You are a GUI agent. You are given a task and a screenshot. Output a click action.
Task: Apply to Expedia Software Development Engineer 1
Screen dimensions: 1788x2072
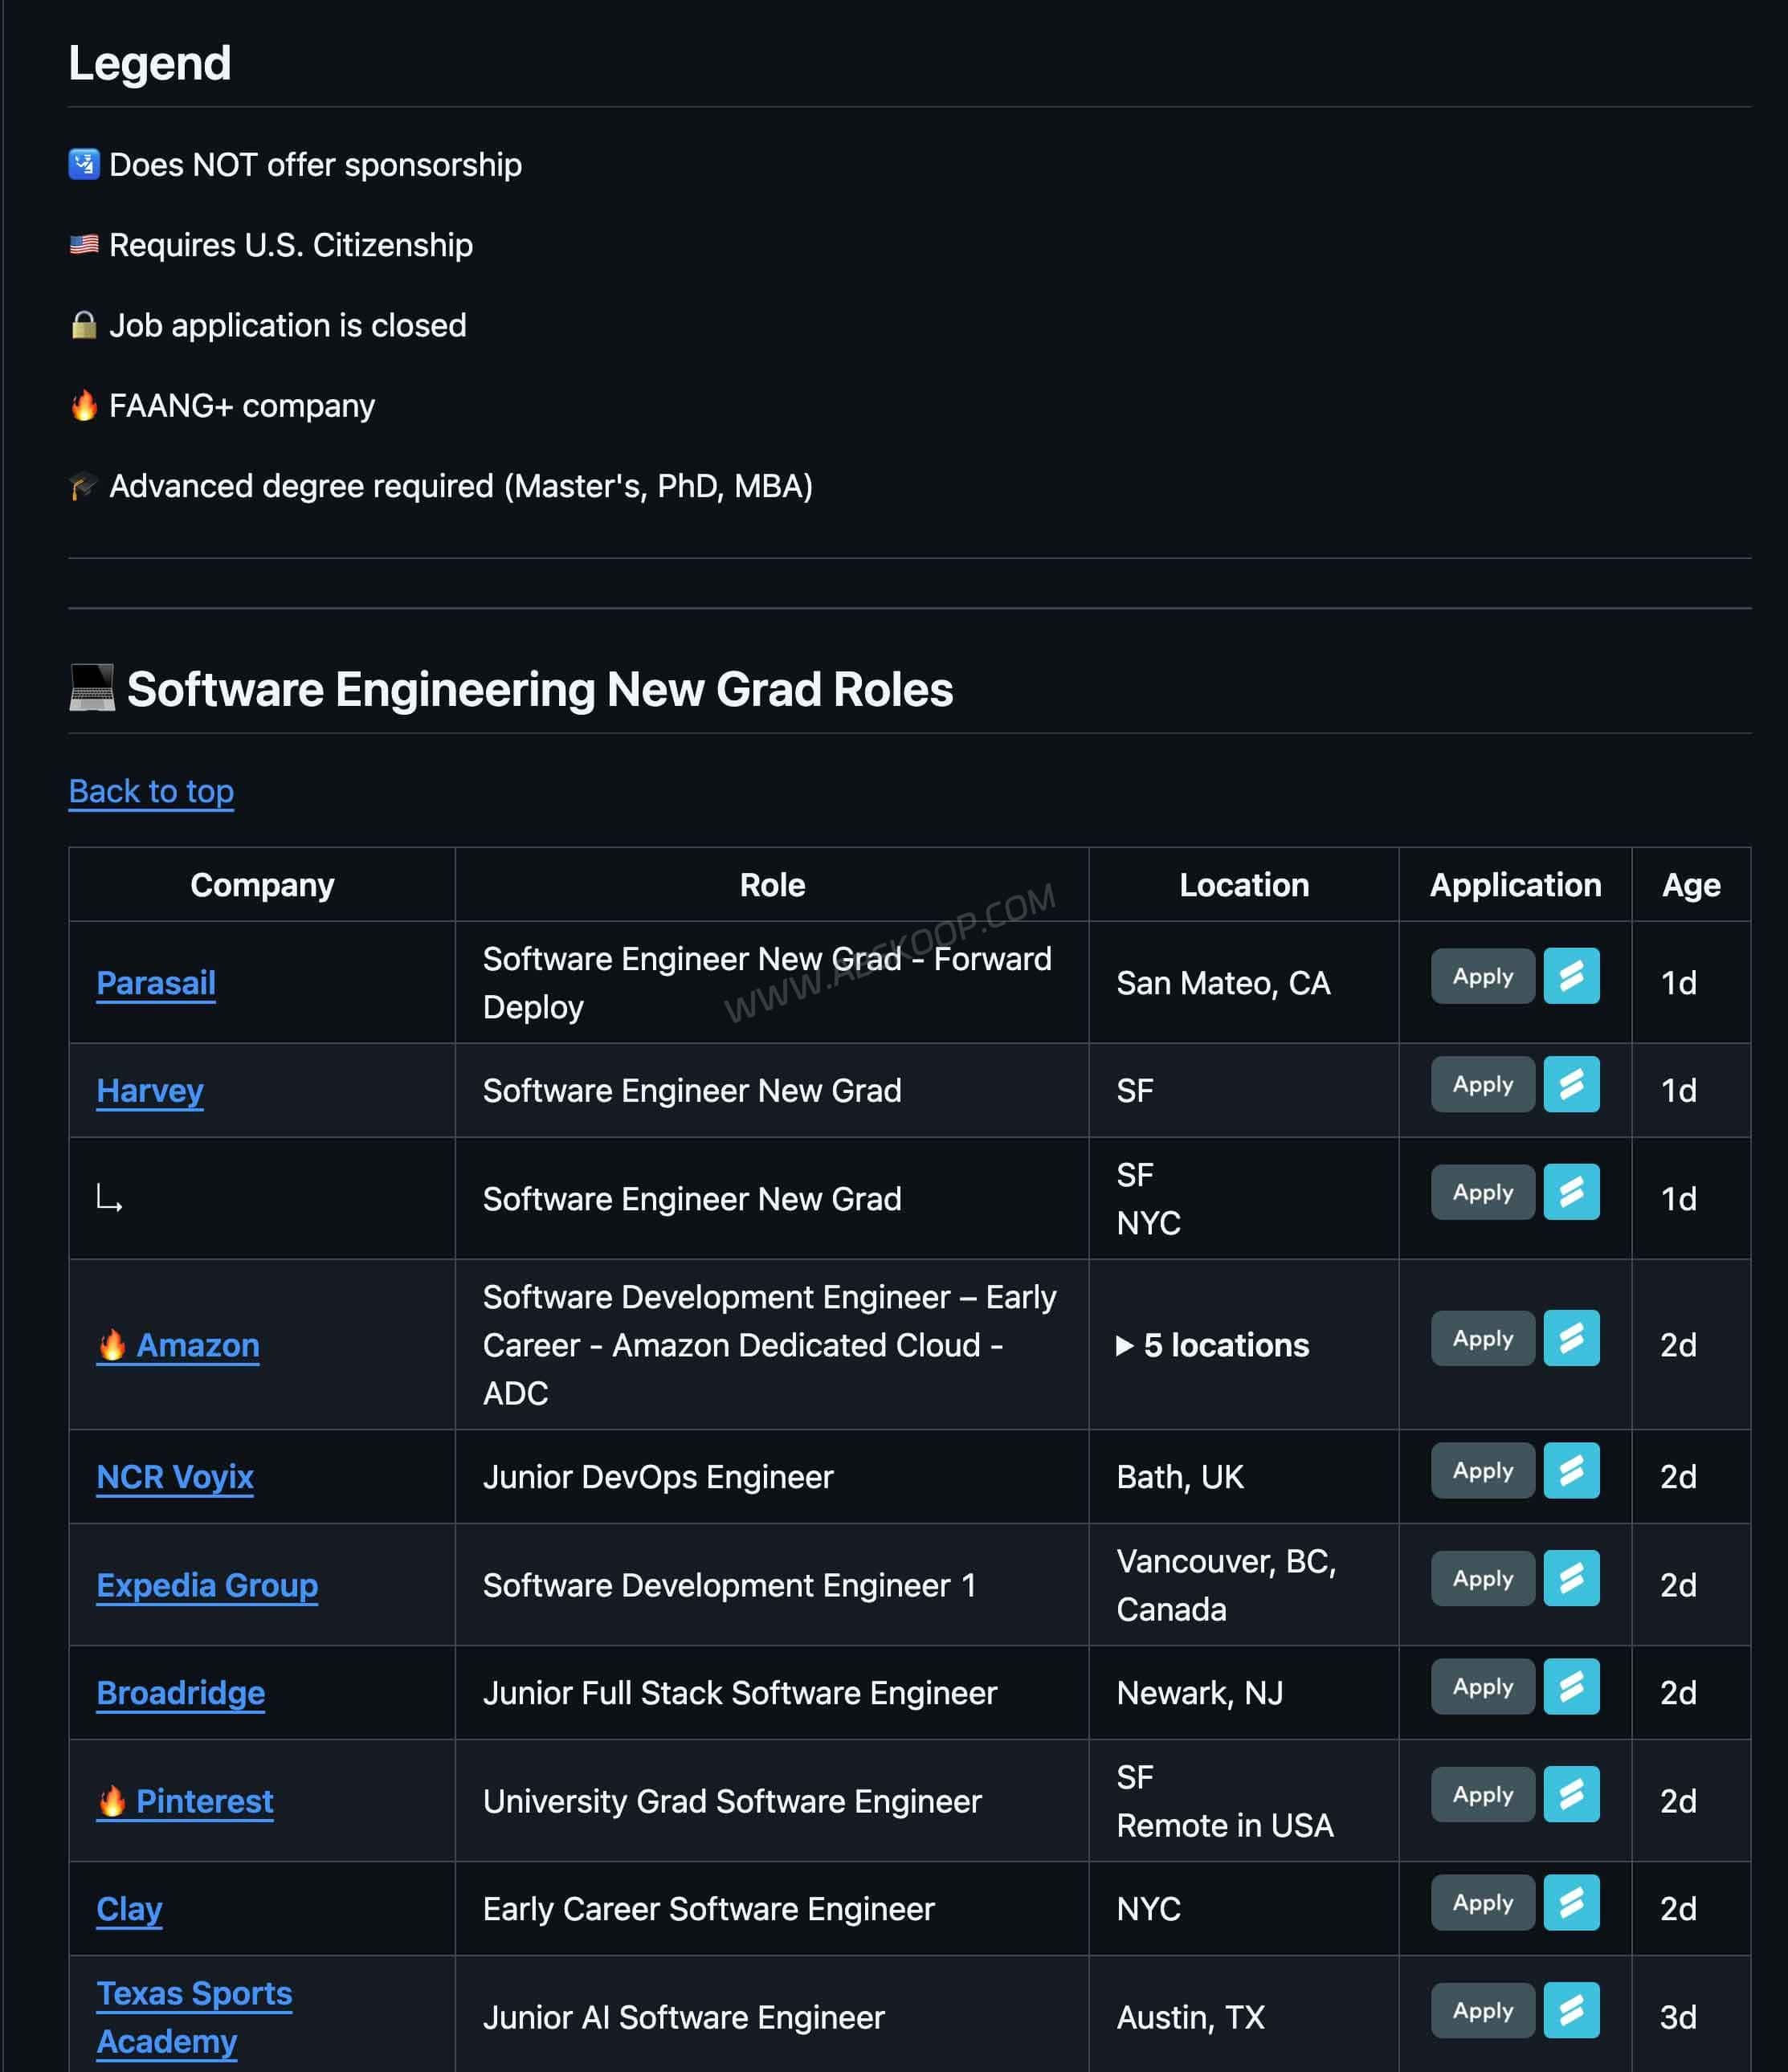pyautogui.click(x=1483, y=1578)
